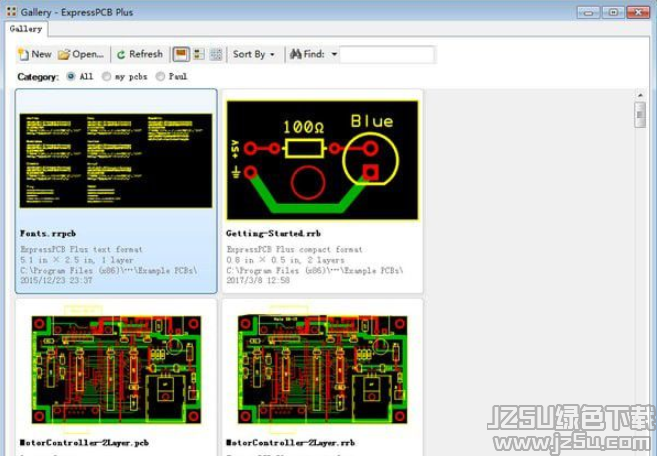
Task: Click the Find search input field
Action: (x=387, y=55)
